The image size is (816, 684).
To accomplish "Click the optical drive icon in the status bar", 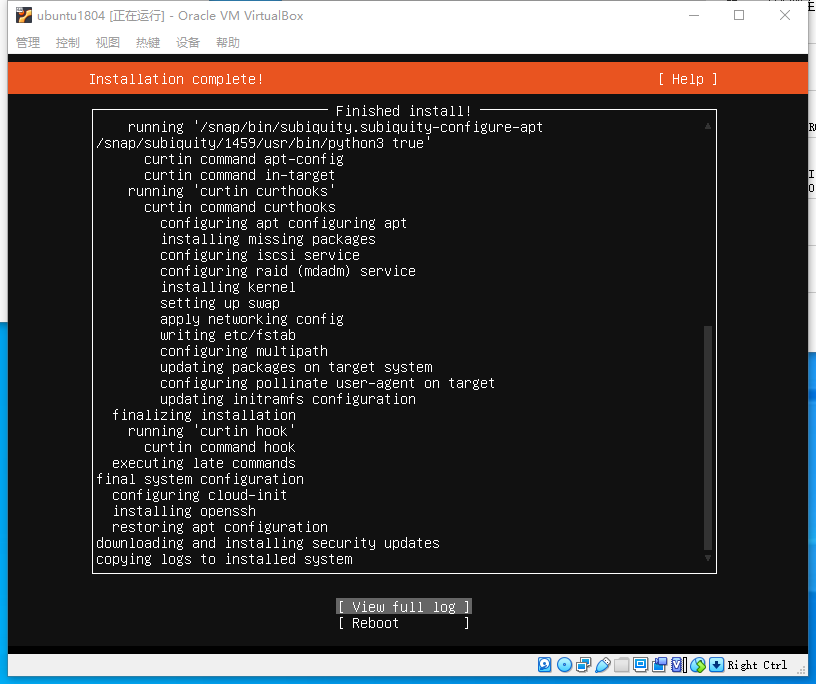I will (563, 664).
